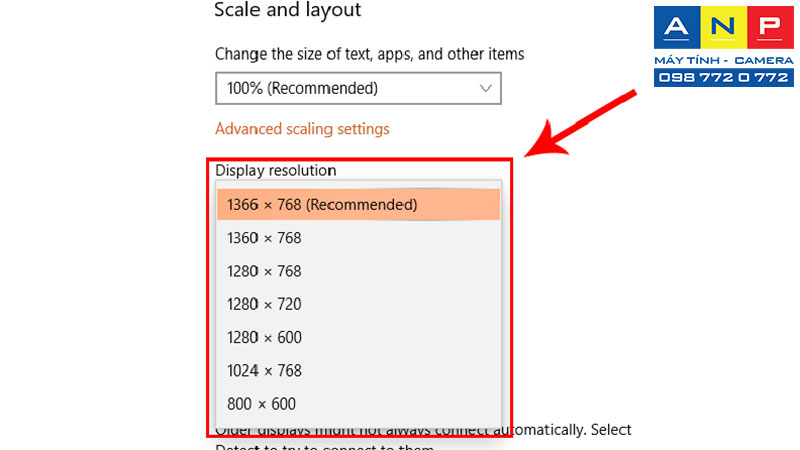Viewport: 800px width, 450px height.
Task: Select the 1024 × 768 resolution
Action: 358,370
